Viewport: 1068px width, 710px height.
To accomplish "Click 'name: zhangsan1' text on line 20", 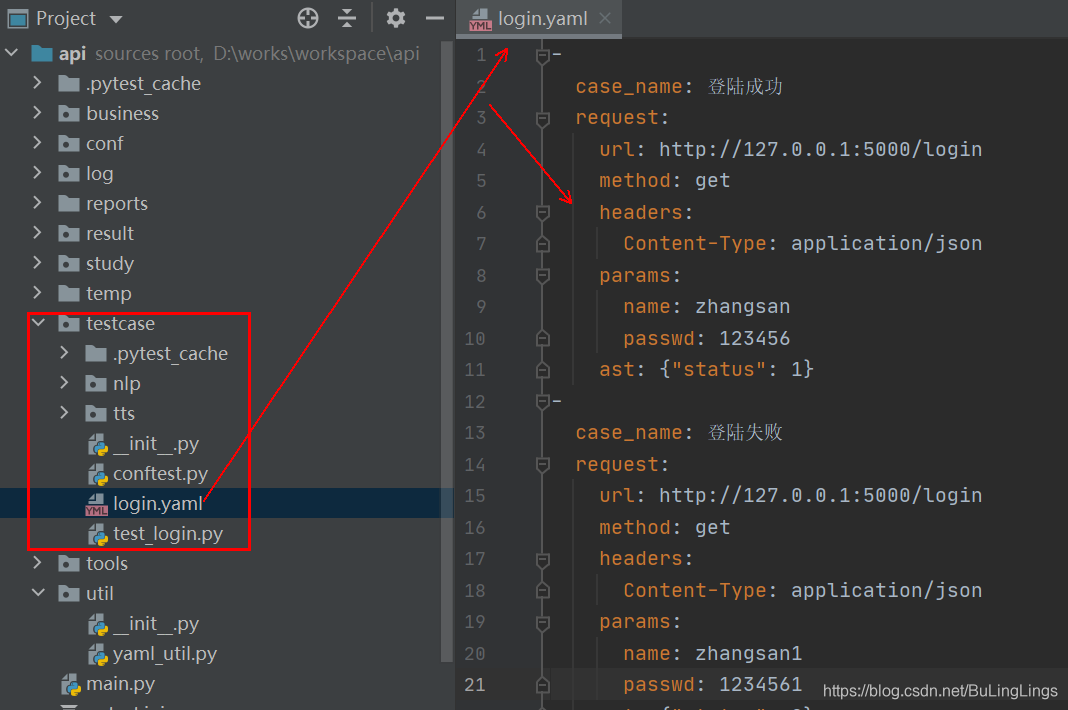I will (712, 653).
